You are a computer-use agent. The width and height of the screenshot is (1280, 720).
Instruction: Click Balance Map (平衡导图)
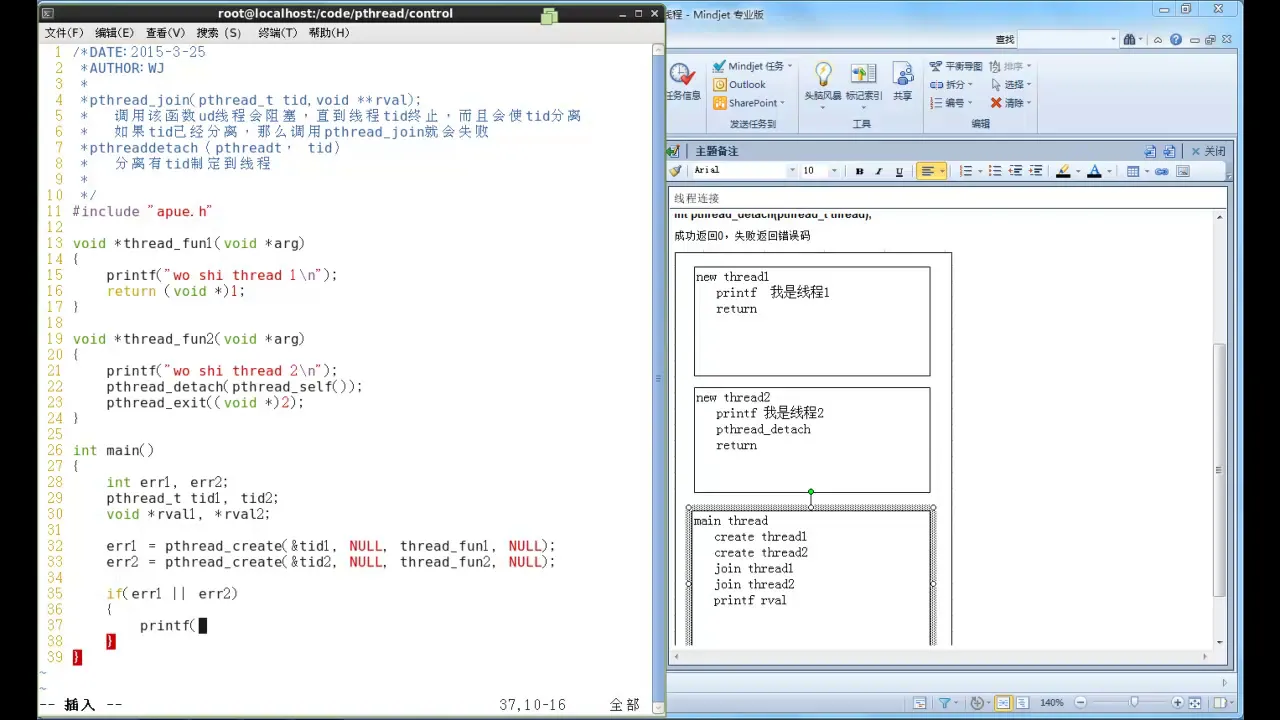click(x=955, y=66)
